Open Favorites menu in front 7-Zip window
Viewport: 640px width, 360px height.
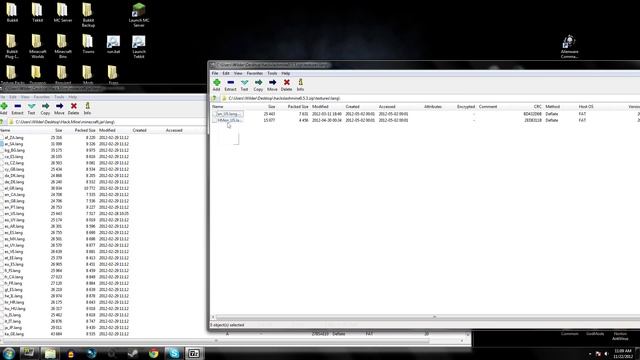tap(255, 73)
